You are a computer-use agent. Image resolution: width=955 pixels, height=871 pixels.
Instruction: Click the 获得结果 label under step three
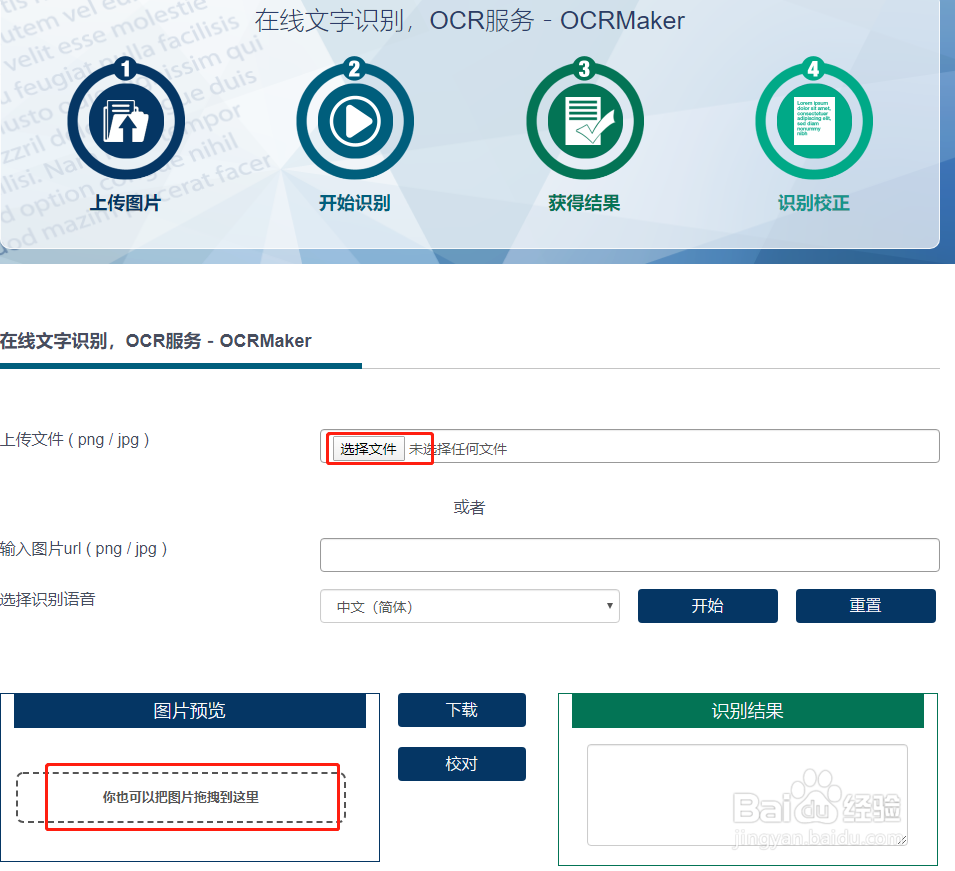click(584, 203)
